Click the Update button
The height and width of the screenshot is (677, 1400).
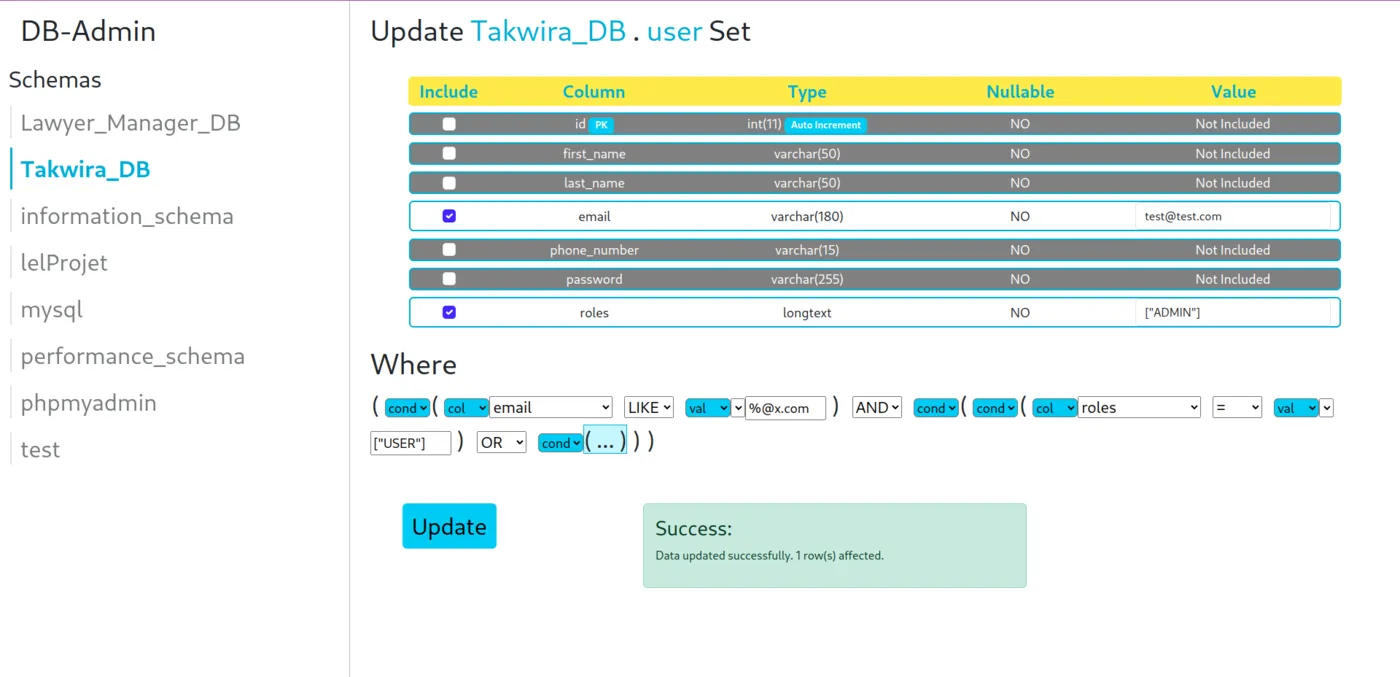449,526
